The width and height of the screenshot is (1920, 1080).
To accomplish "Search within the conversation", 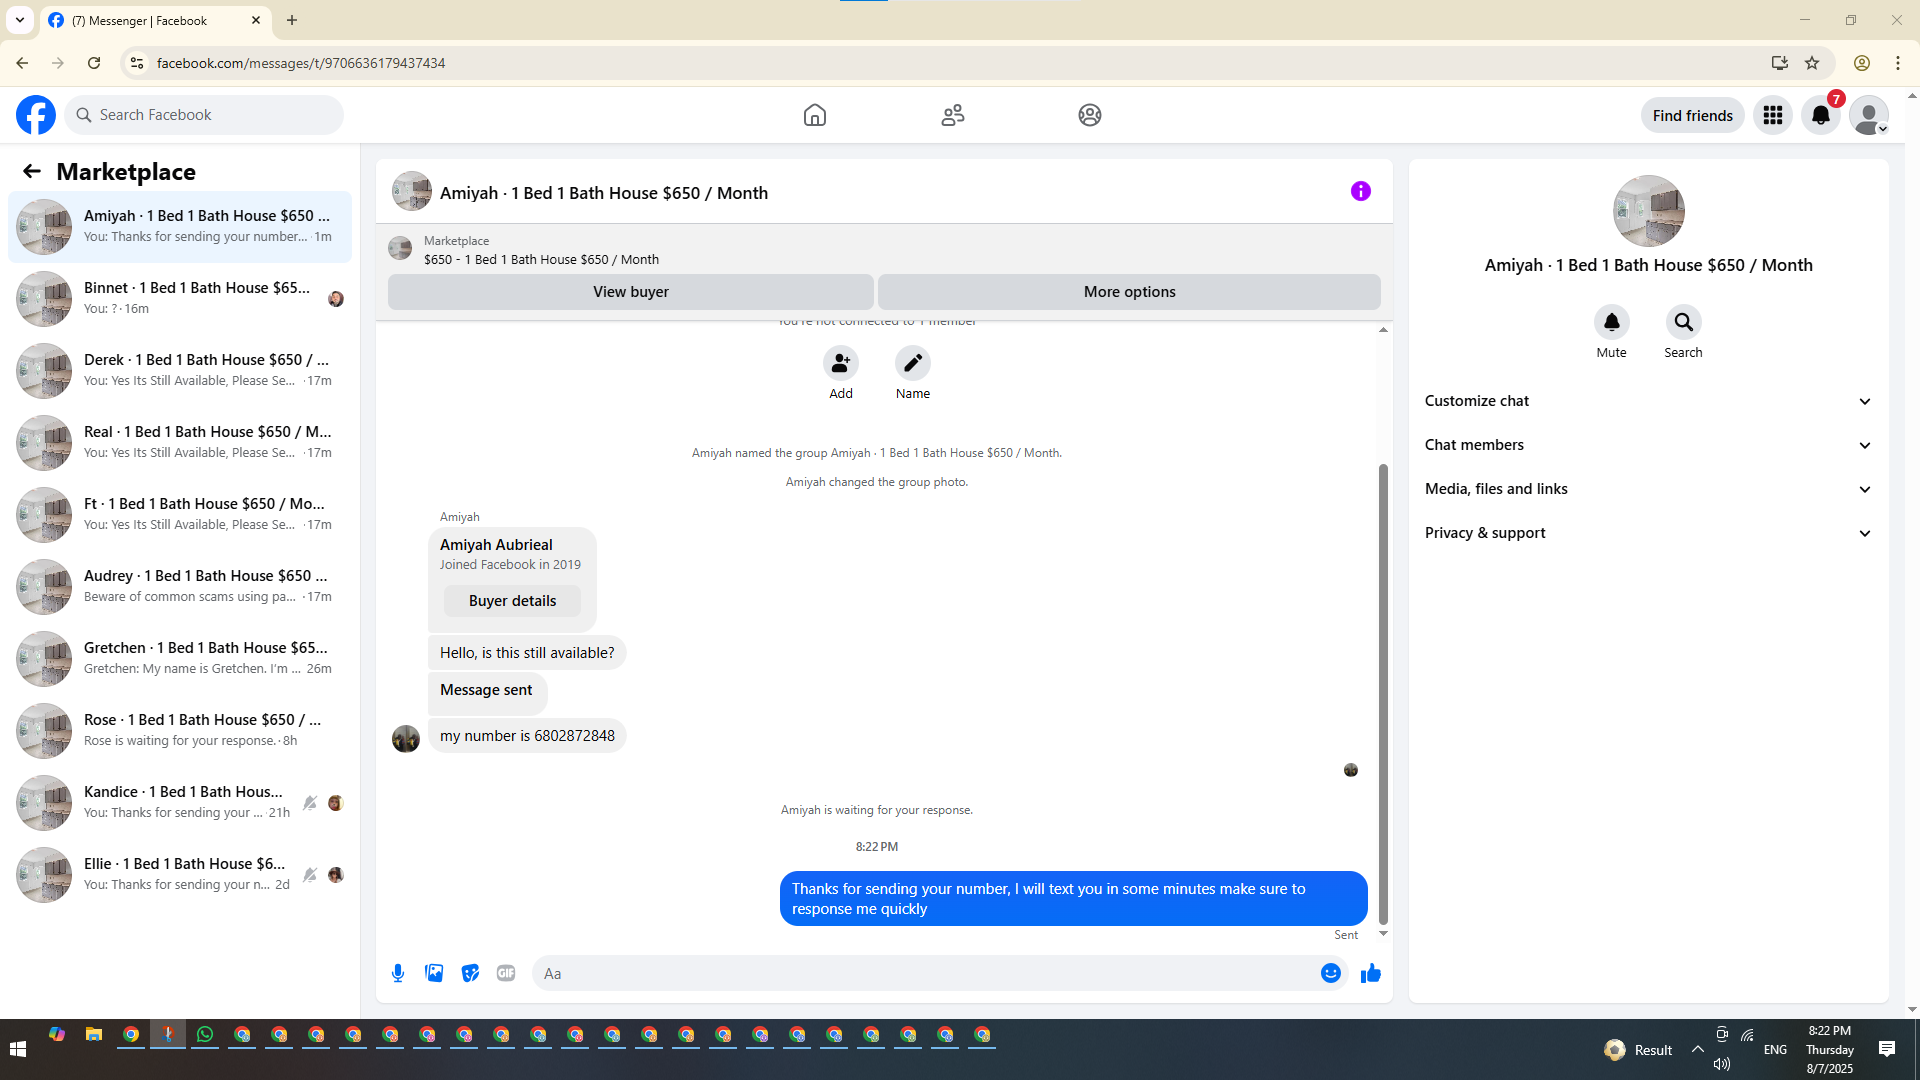I will pos(1684,322).
